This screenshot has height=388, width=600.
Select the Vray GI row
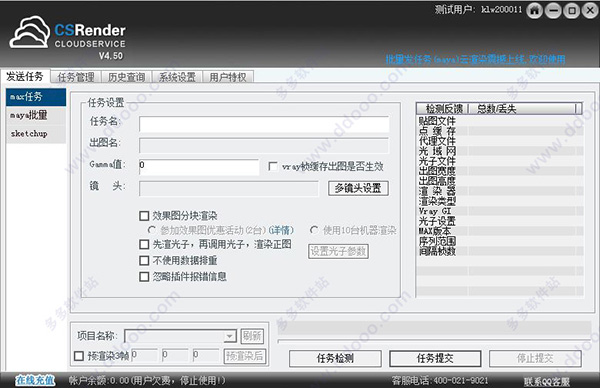coord(500,211)
